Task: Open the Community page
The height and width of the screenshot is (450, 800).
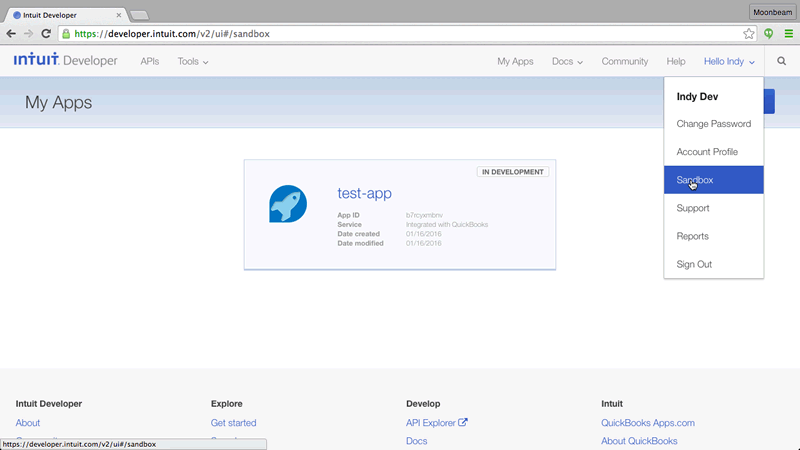Action: point(624,61)
